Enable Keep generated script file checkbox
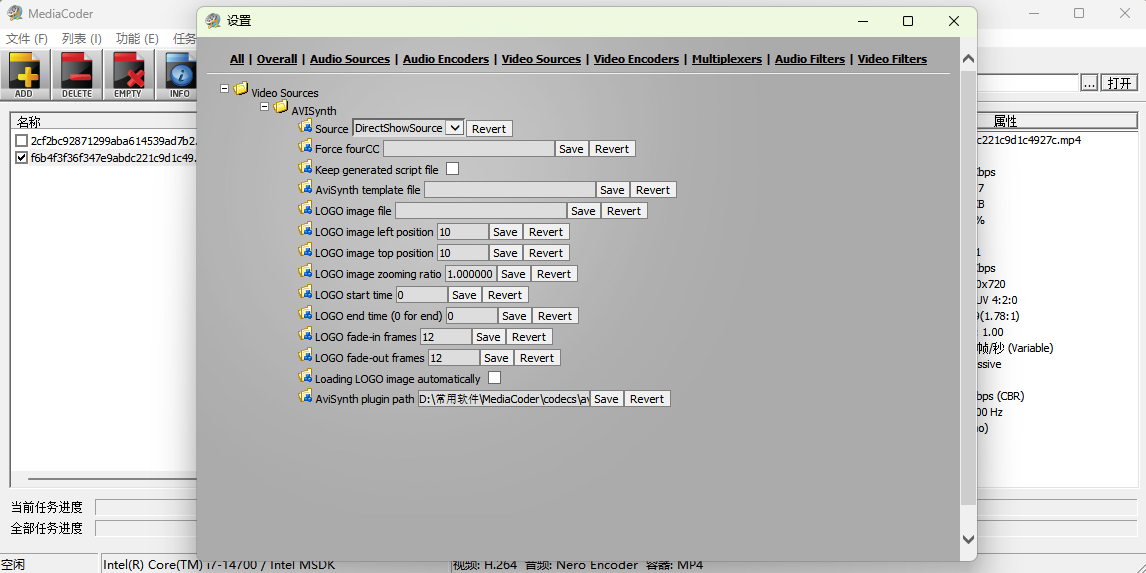The height and width of the screenshot is (573, 1146). coord(452,169)
